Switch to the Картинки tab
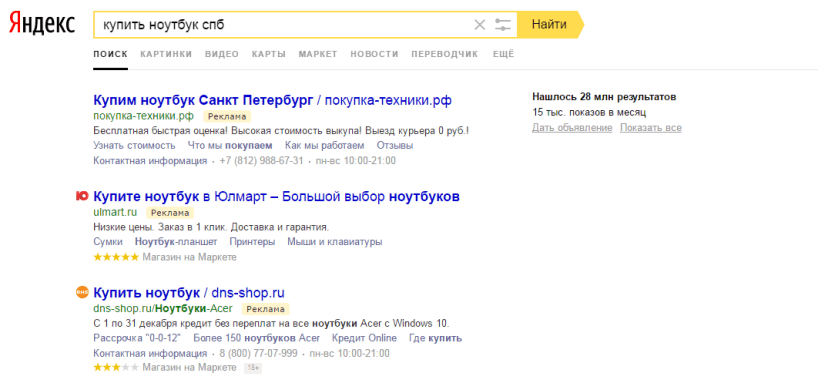This screenshot has height=383, width=818. click(x=166, y=54)
